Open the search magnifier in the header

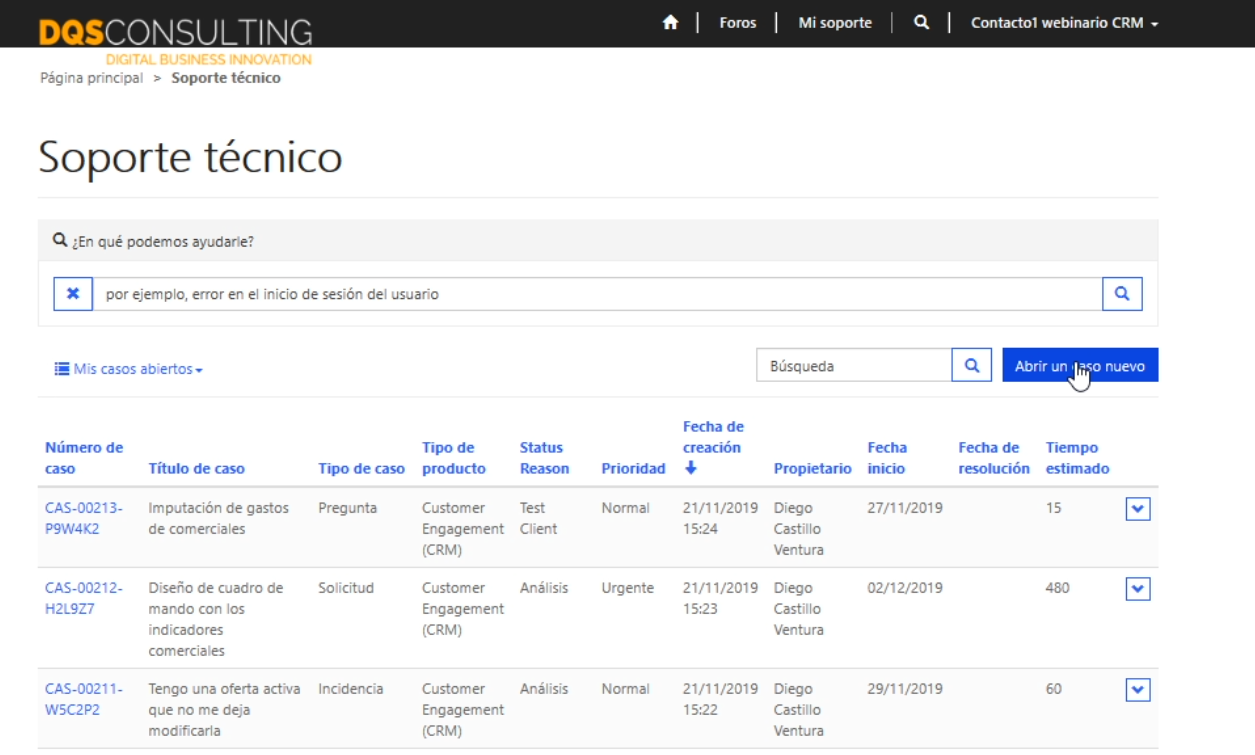[921, 23]
